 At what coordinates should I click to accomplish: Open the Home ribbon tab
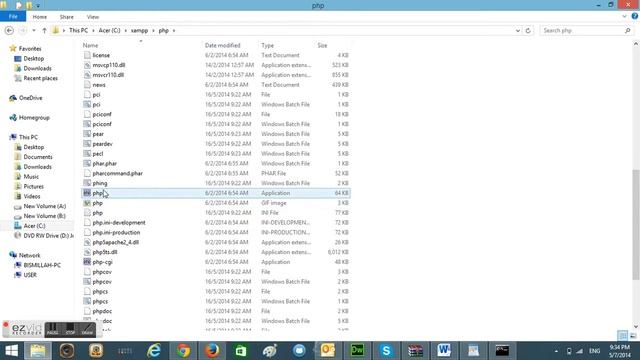[x=40, y=17]
